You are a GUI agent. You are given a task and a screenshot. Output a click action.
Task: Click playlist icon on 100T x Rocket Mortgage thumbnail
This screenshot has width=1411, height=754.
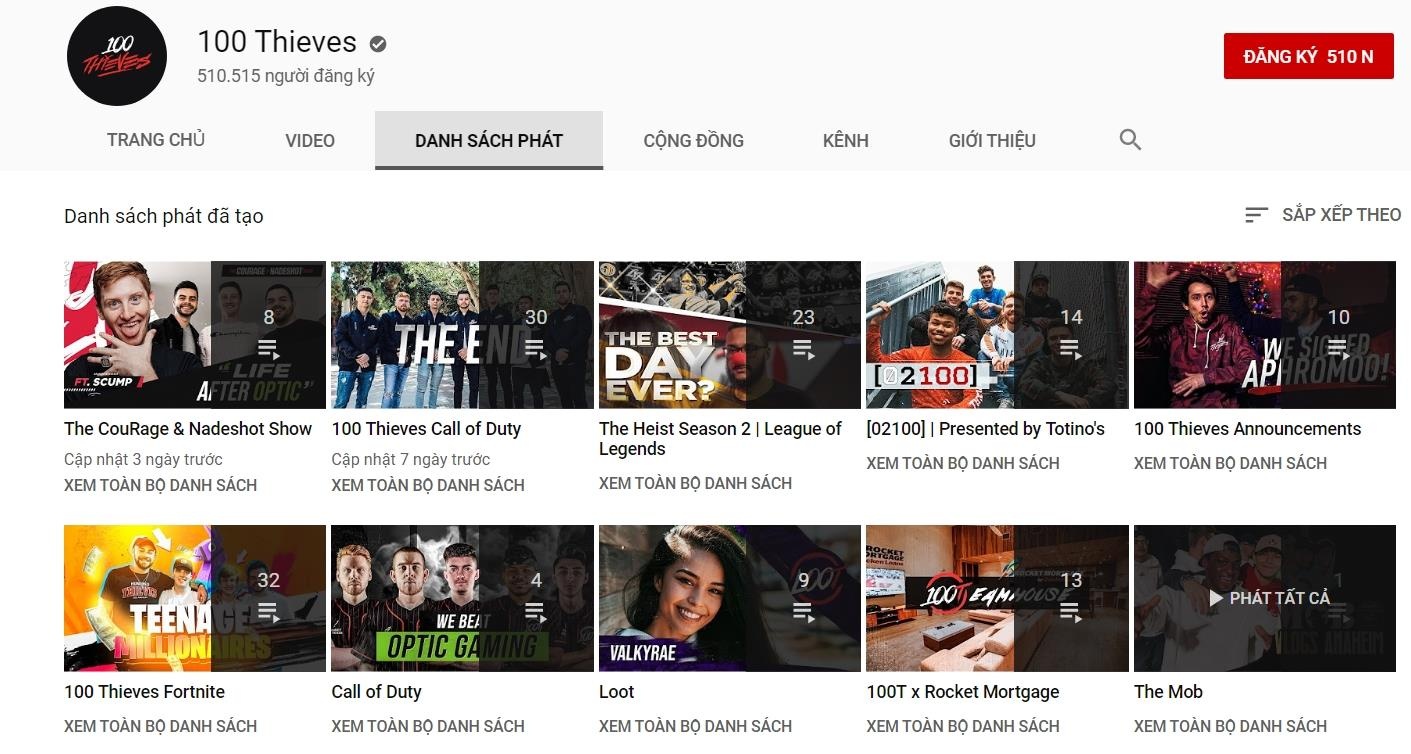(1071, 611)
